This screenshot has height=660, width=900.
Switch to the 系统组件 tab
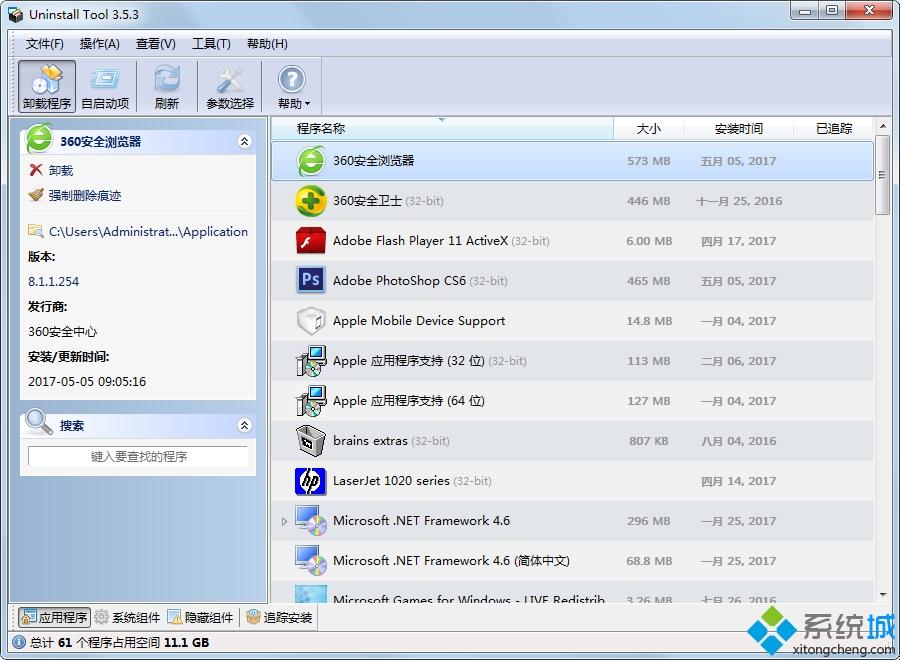127,618
